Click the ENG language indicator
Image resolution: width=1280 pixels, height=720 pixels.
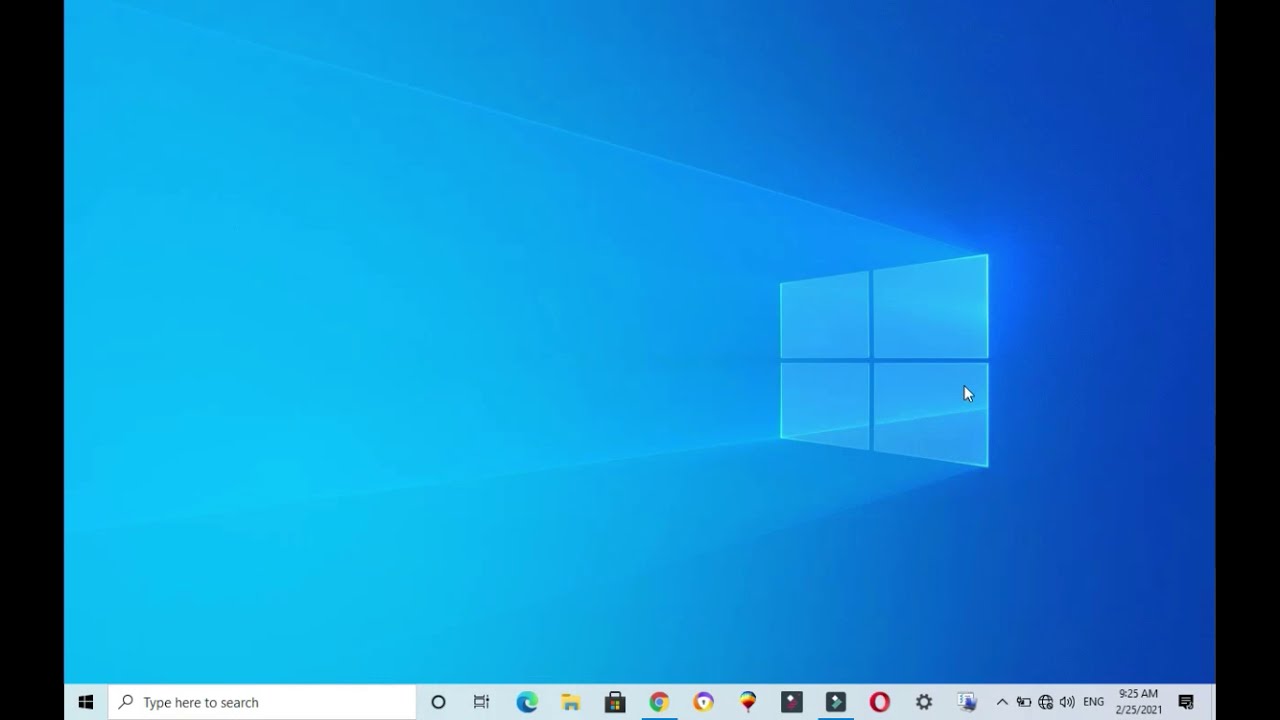pyautogui.click(x=1093, y=702)
